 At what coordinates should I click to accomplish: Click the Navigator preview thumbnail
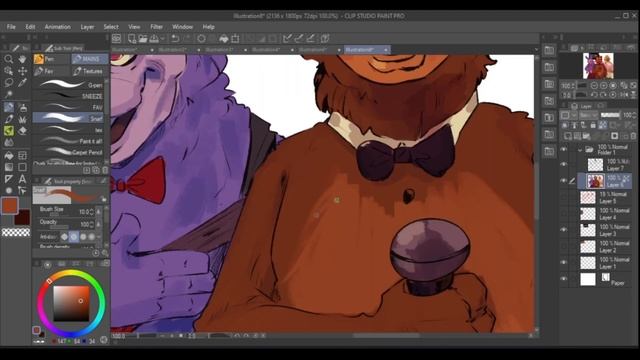coord(598,65)
